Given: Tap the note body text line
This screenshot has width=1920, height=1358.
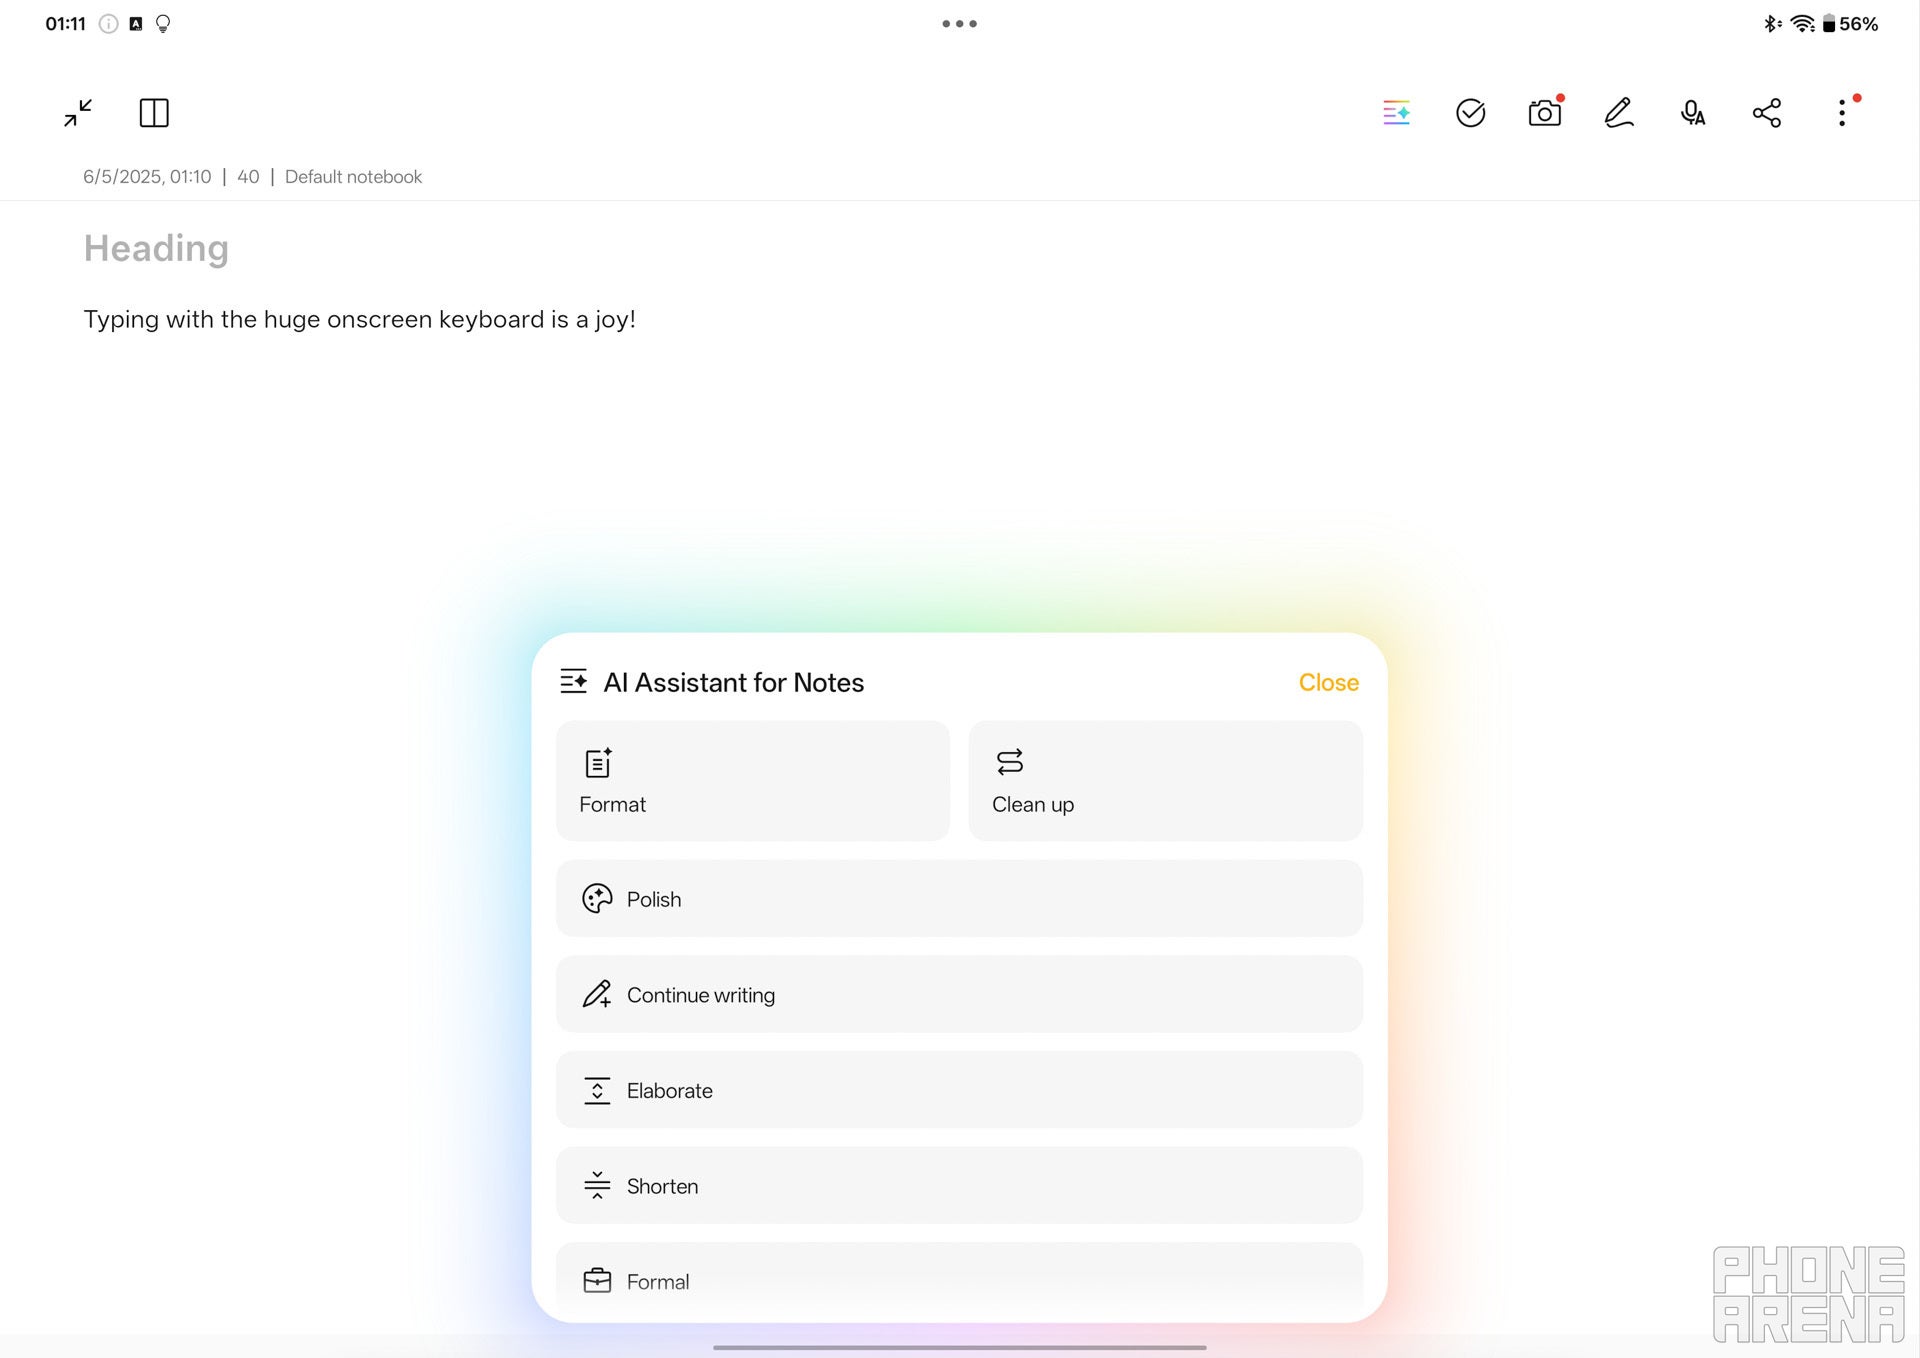Looking at the screenshot, I should coord(360,319).
